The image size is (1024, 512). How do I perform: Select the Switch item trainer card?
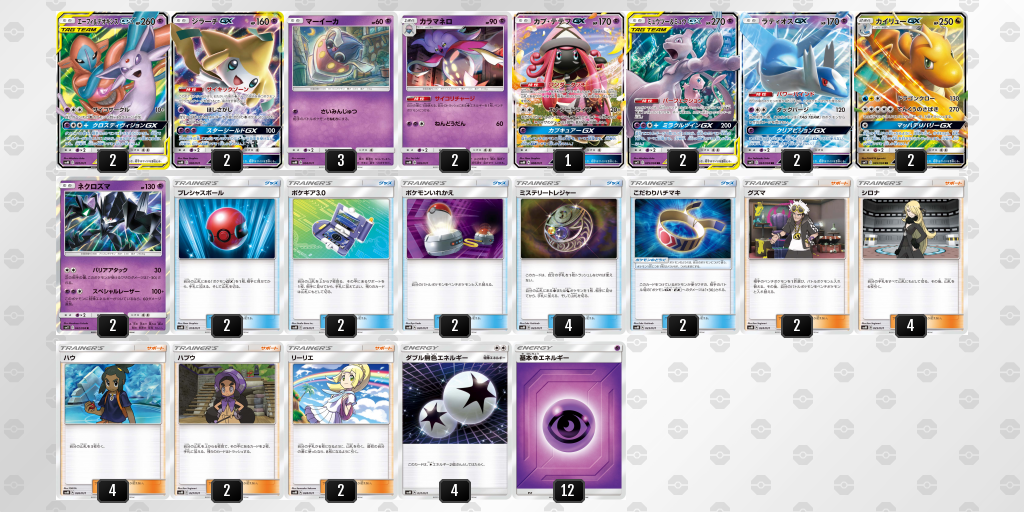tap(455, 256)
